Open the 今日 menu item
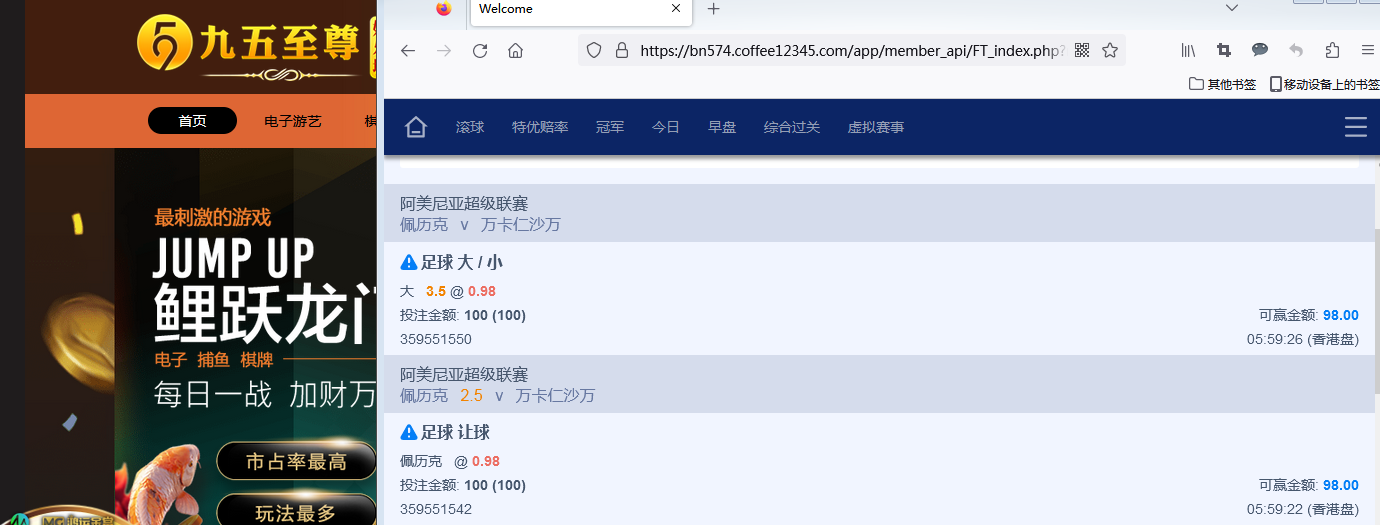 666,127
